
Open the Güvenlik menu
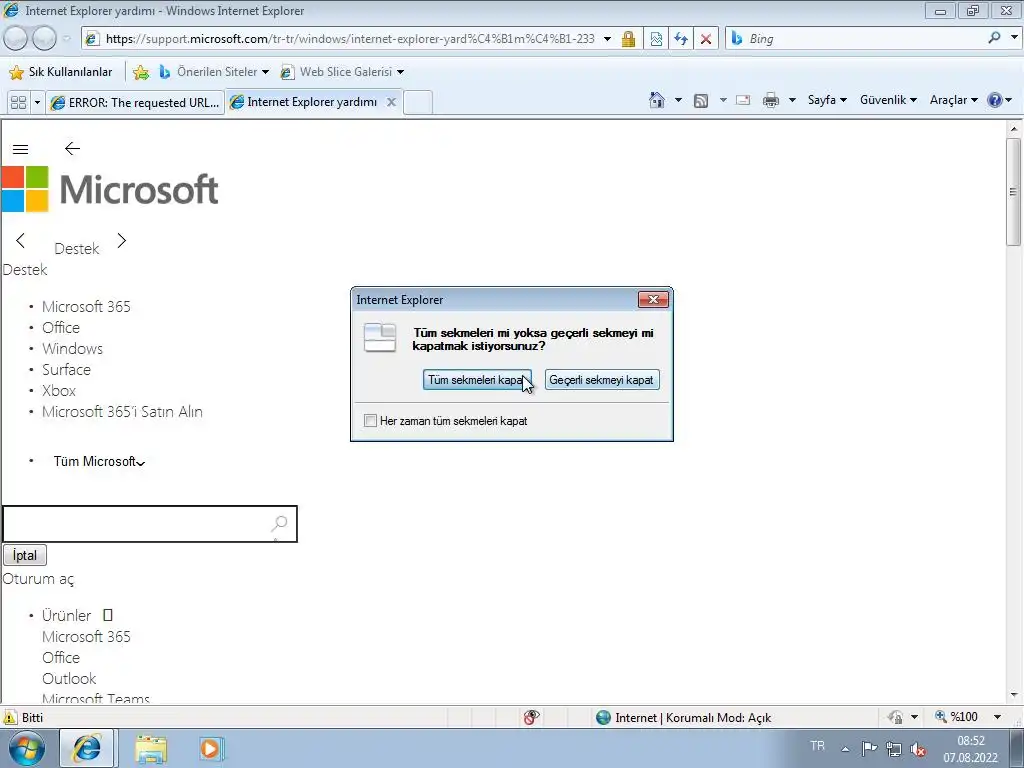(x=888, y=100)
